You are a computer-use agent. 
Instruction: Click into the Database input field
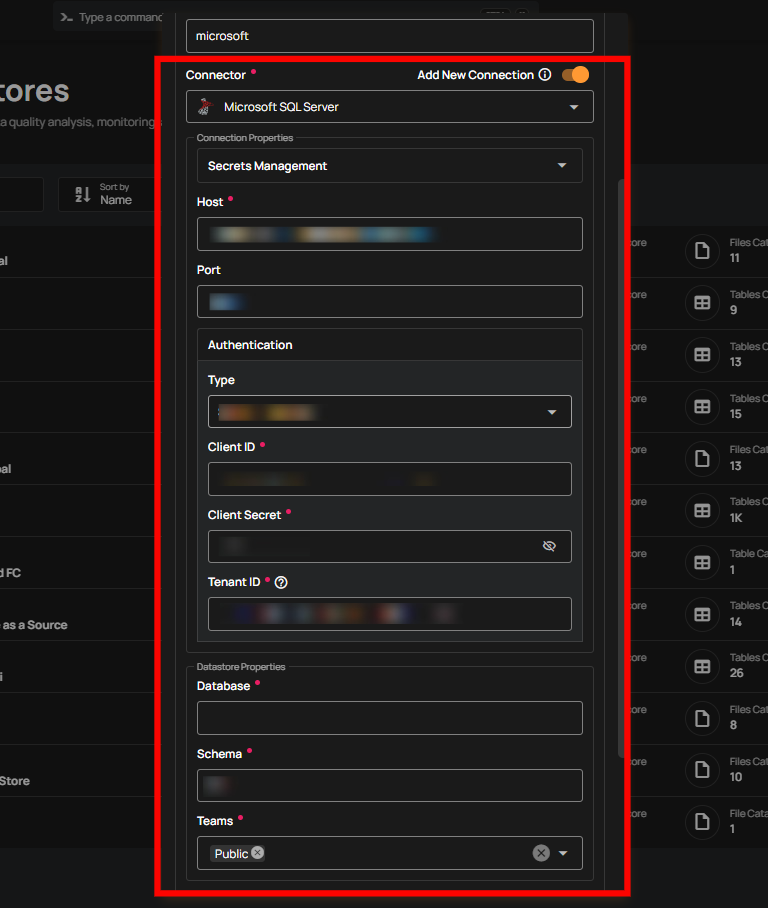point(389,718)
